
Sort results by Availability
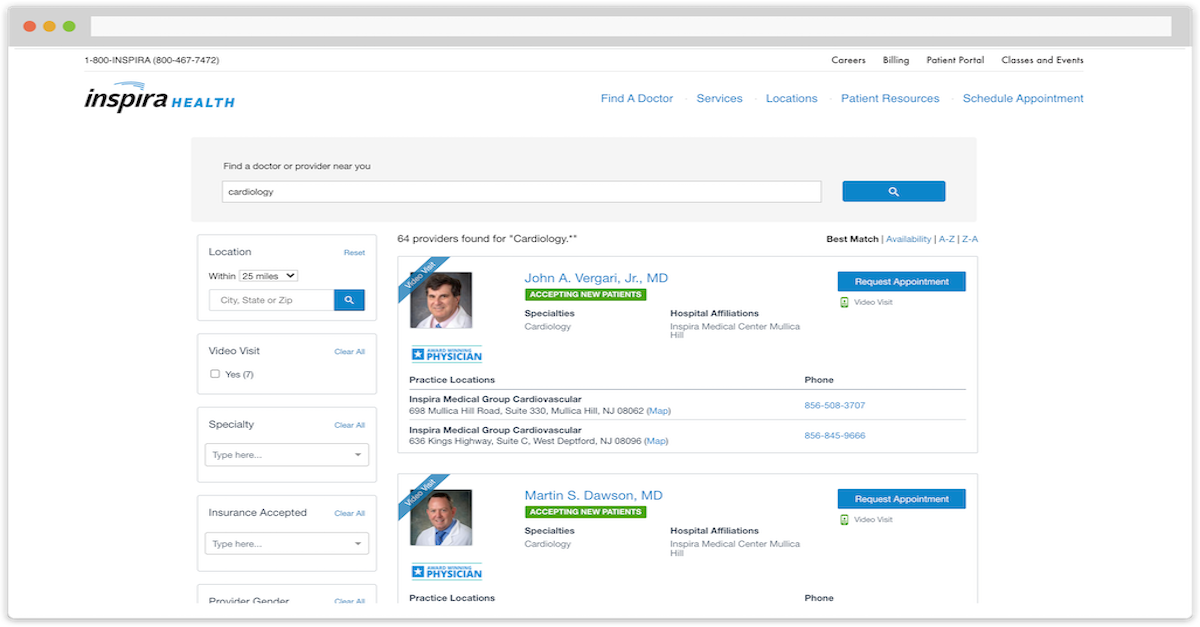(x=908, y=239)
